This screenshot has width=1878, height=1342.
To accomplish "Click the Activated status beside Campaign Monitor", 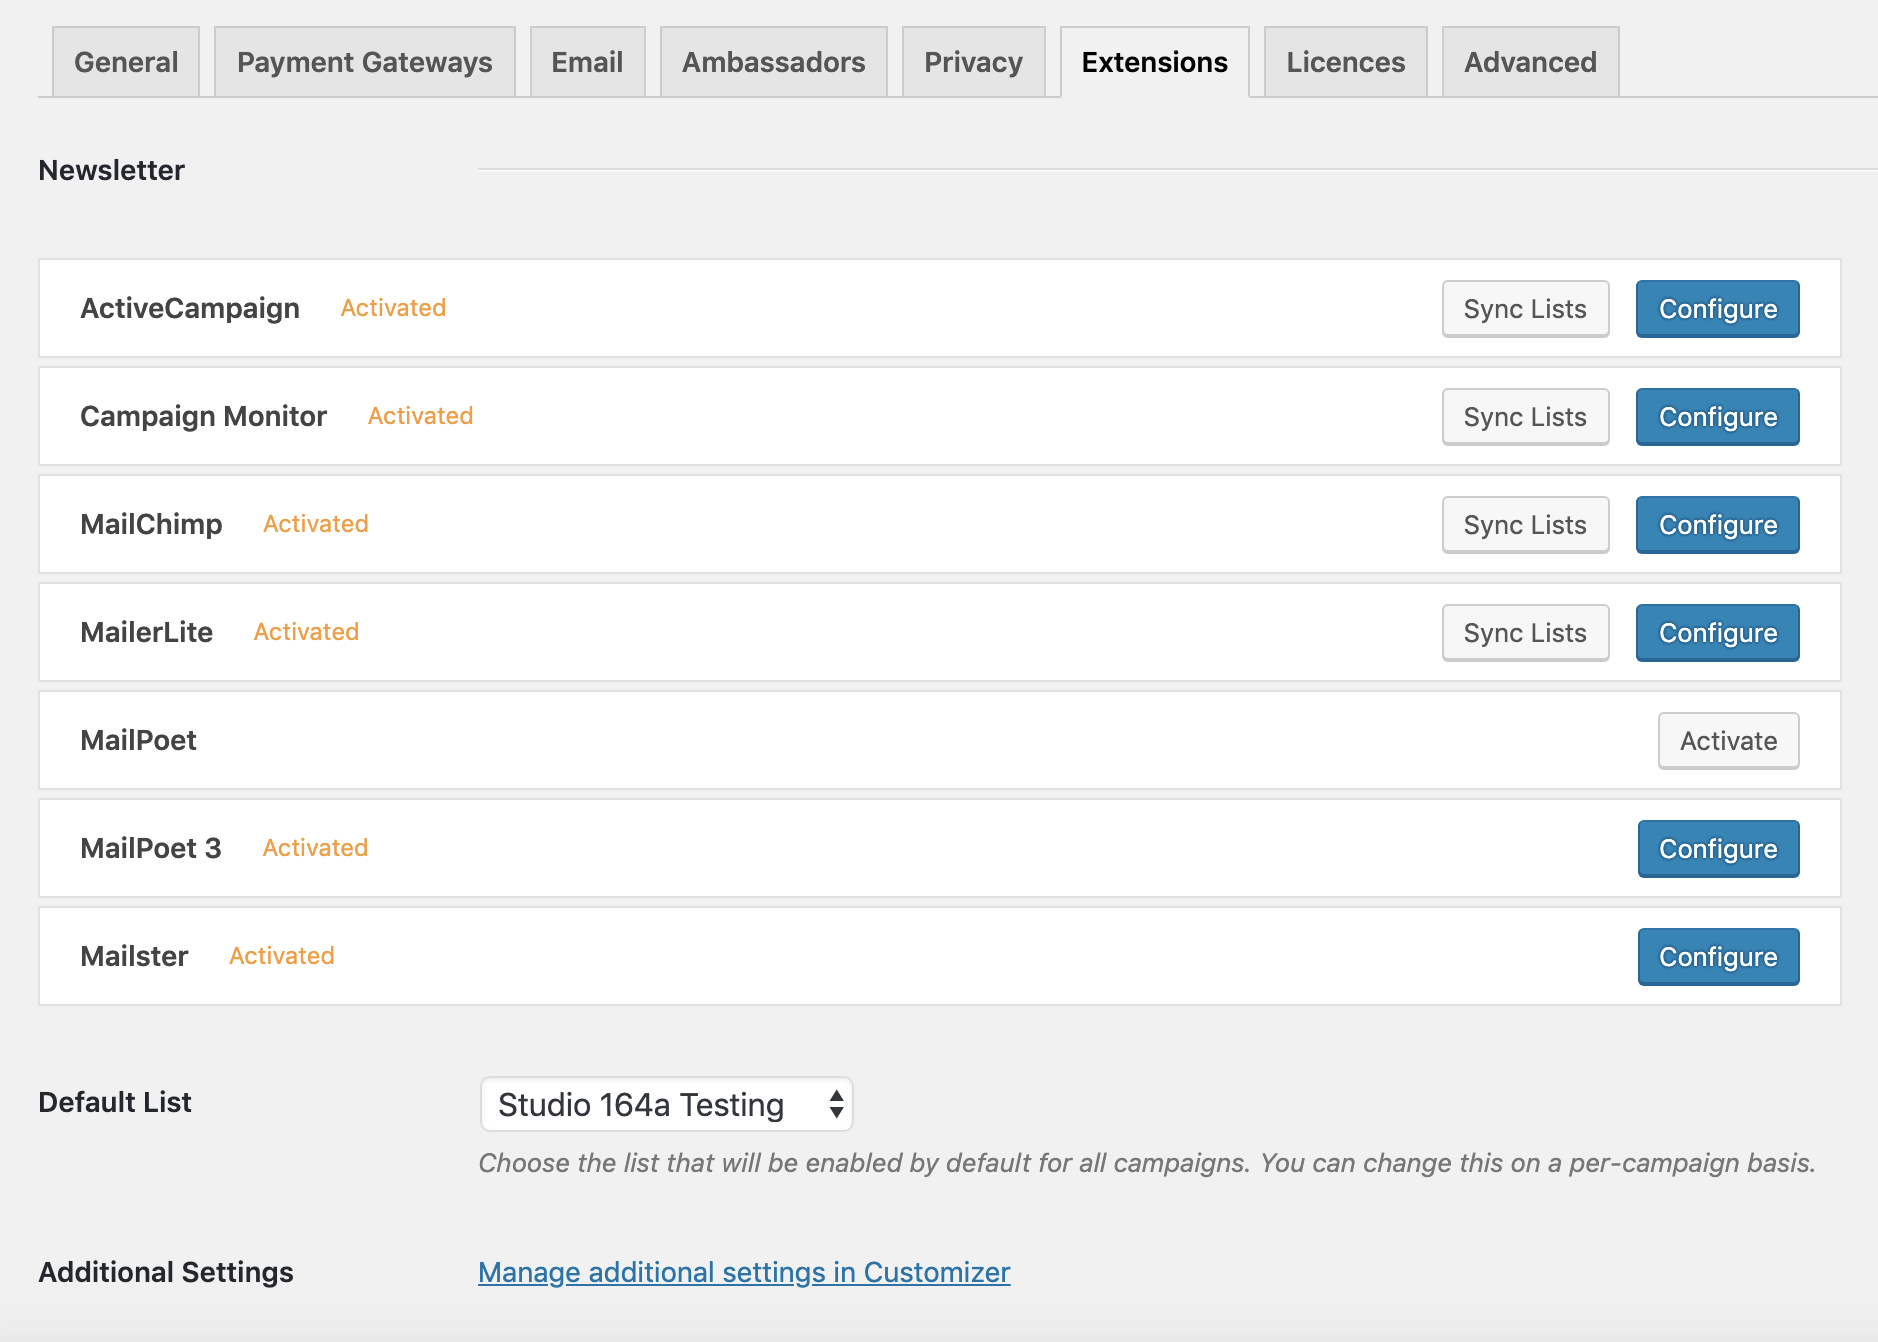I will pos(420,416).
